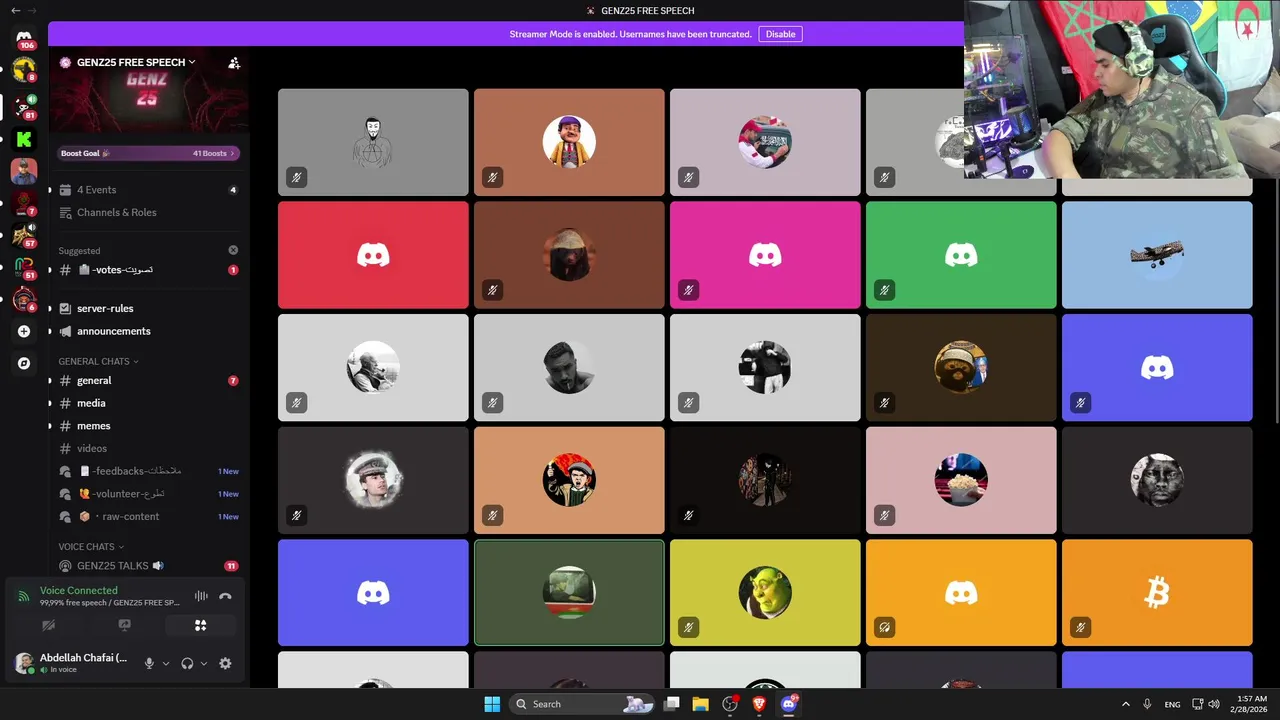Image resolution: width=1280 pixels, height=720 pixels.
Task: Collapse the GENERAL CHATS category
Action: click(98, 361)
